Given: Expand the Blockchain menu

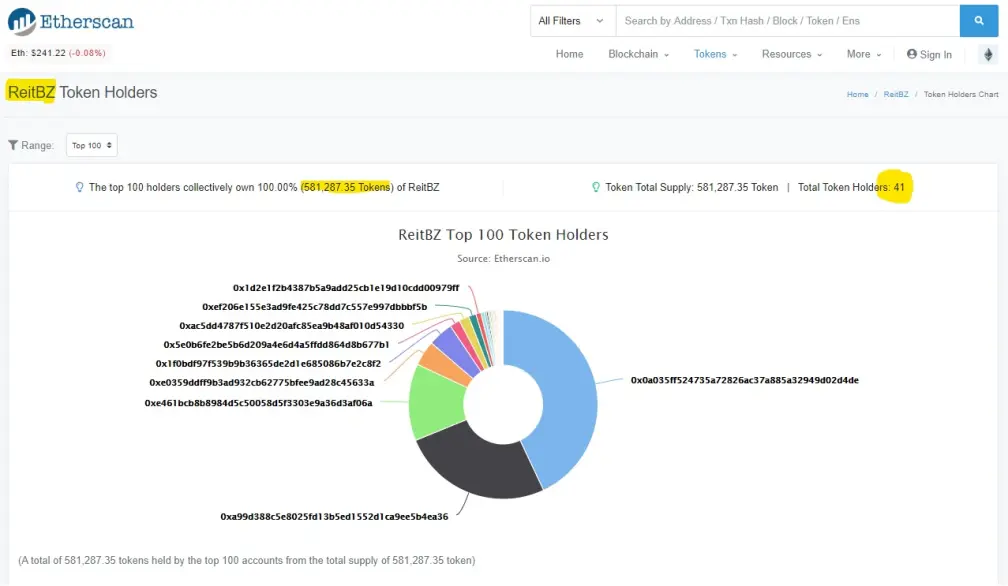Looking at the screenshot, I should pyautogui.click(x=638, y=54).
